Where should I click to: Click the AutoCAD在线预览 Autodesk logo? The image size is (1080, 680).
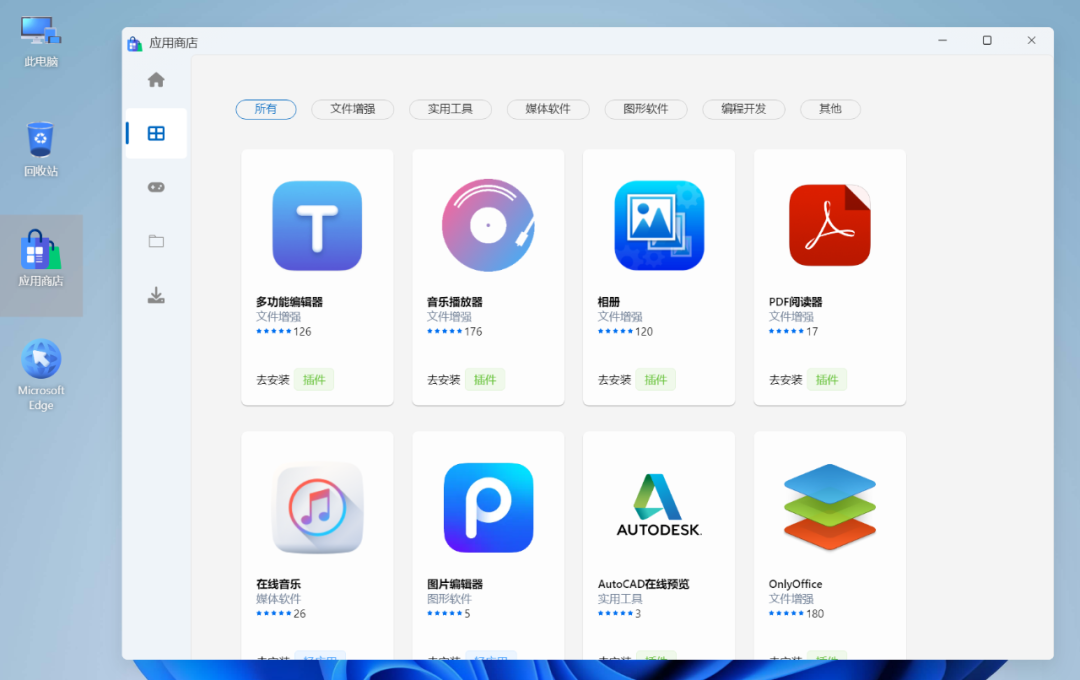pos(658,507)
